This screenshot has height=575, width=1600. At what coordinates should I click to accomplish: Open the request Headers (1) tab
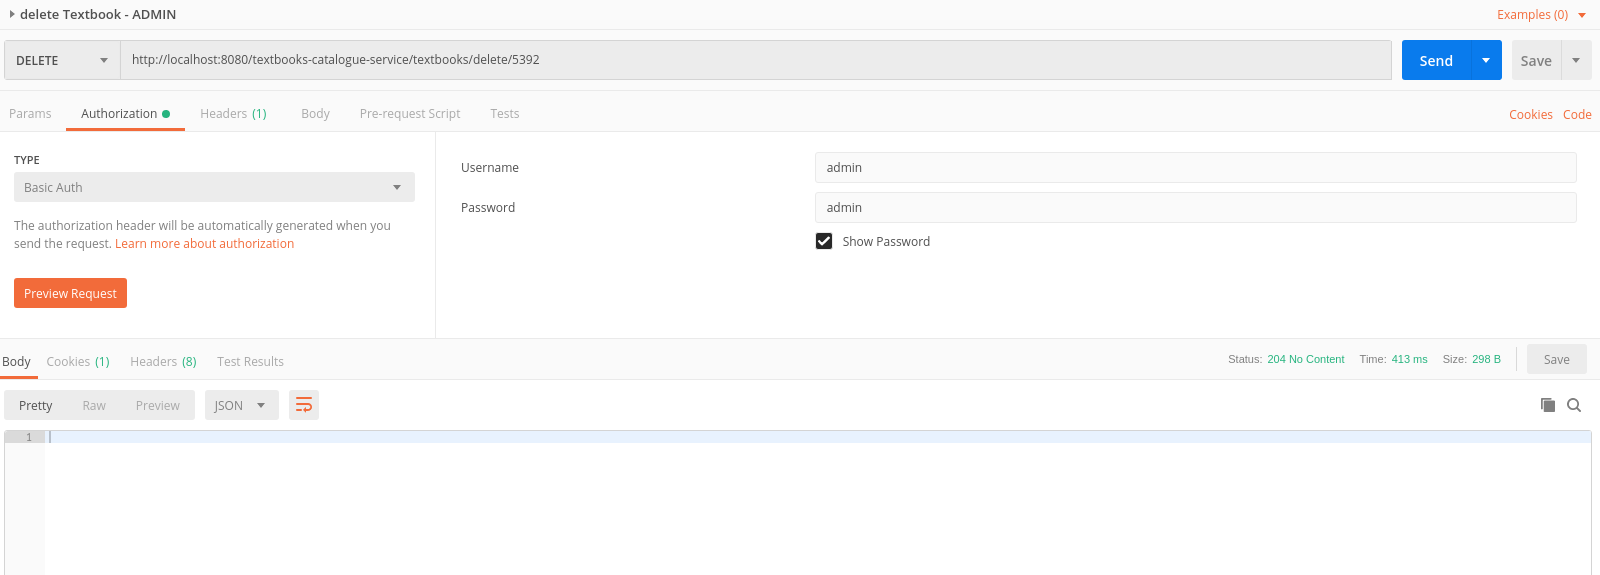[x=233, y=114]
